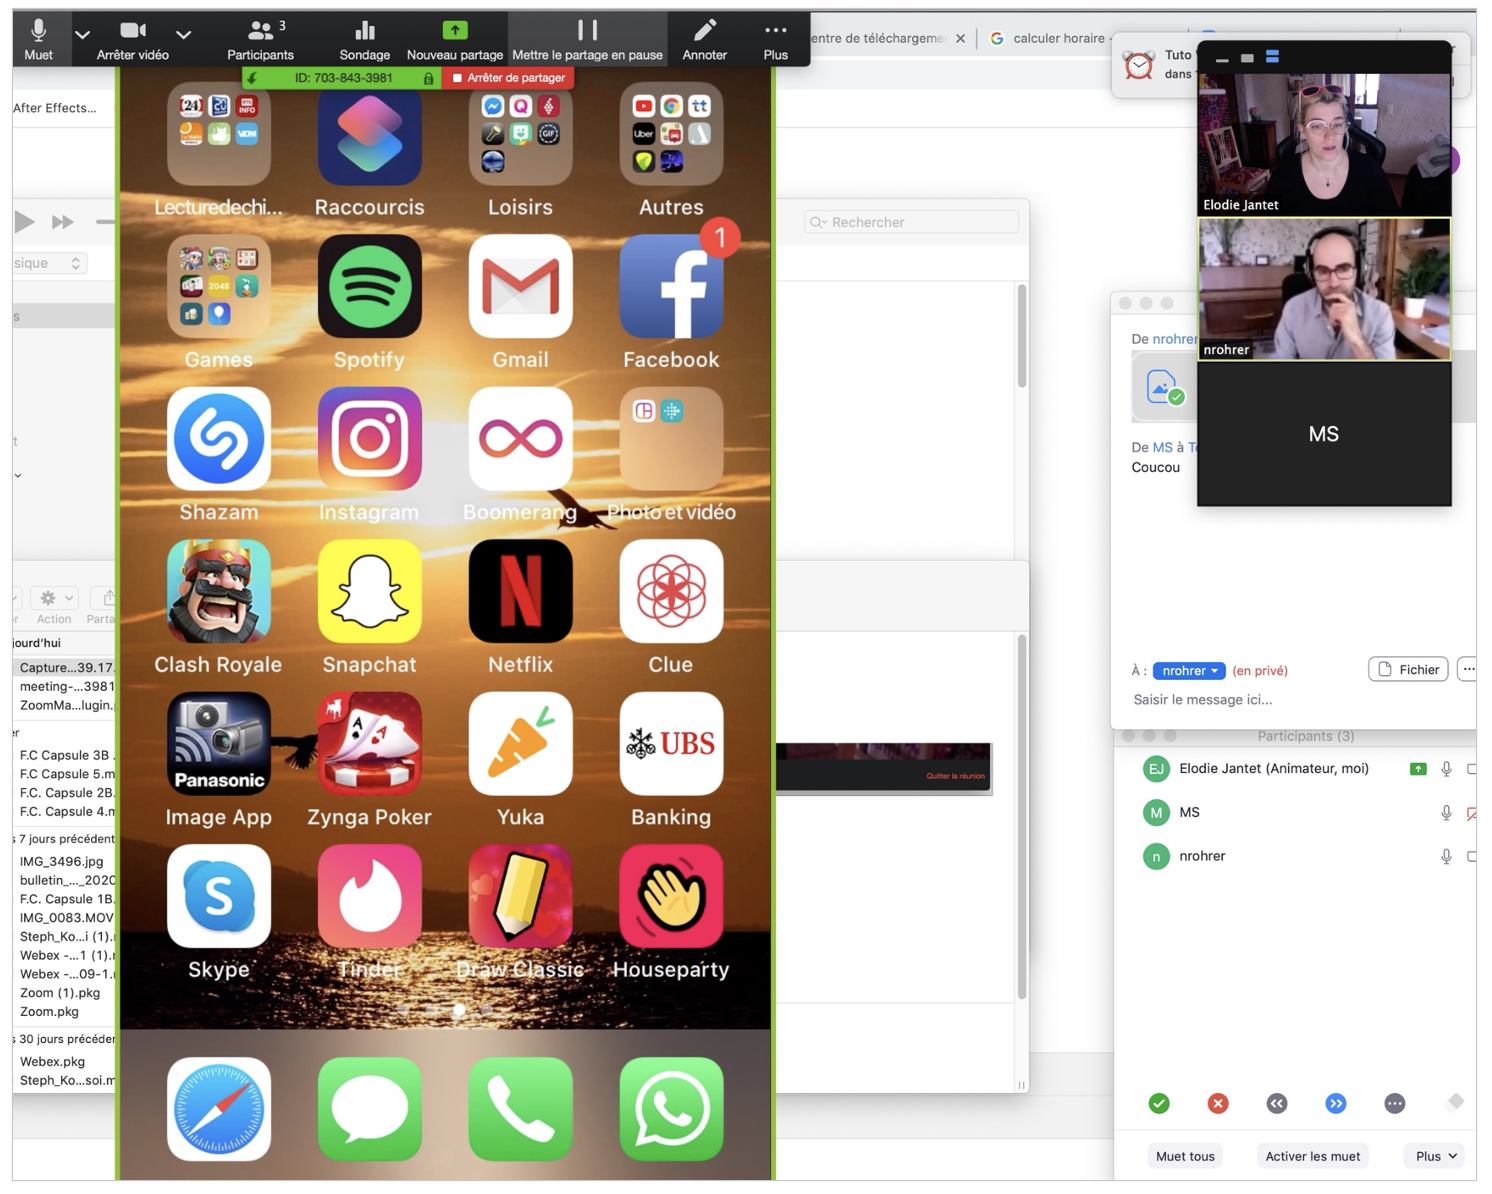Tap the Netflix app icon
This screenshot has height=1194, width=1492.
pyautogui.click(x=520, y=592)
